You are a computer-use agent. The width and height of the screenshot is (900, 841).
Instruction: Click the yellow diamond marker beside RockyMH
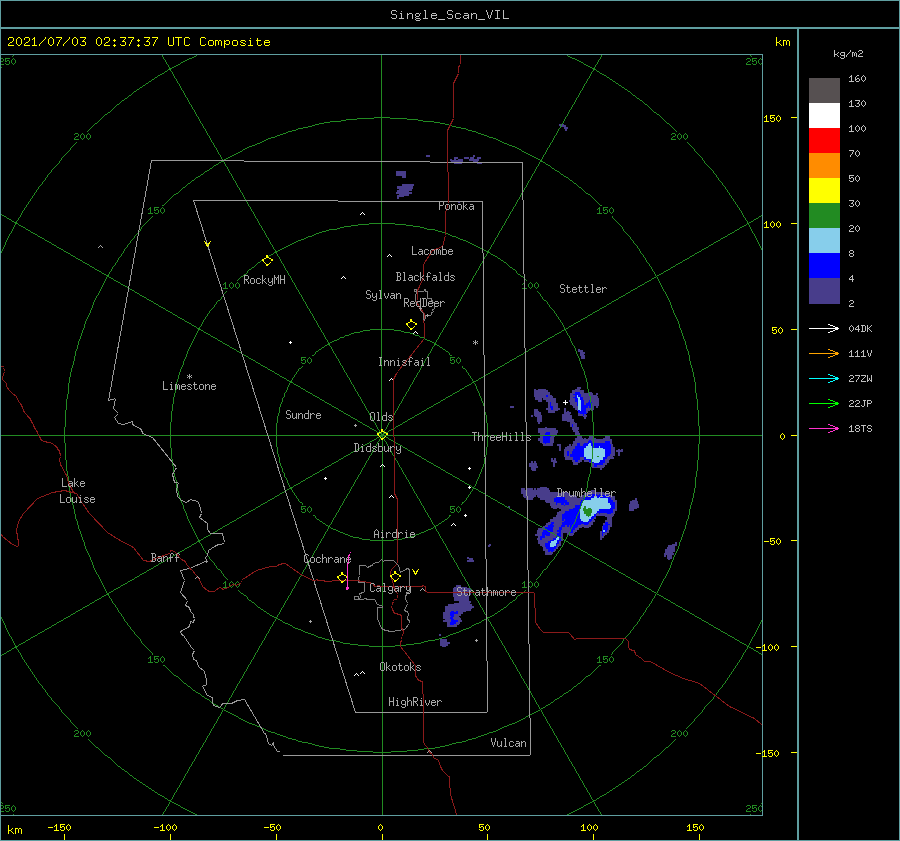267,261
